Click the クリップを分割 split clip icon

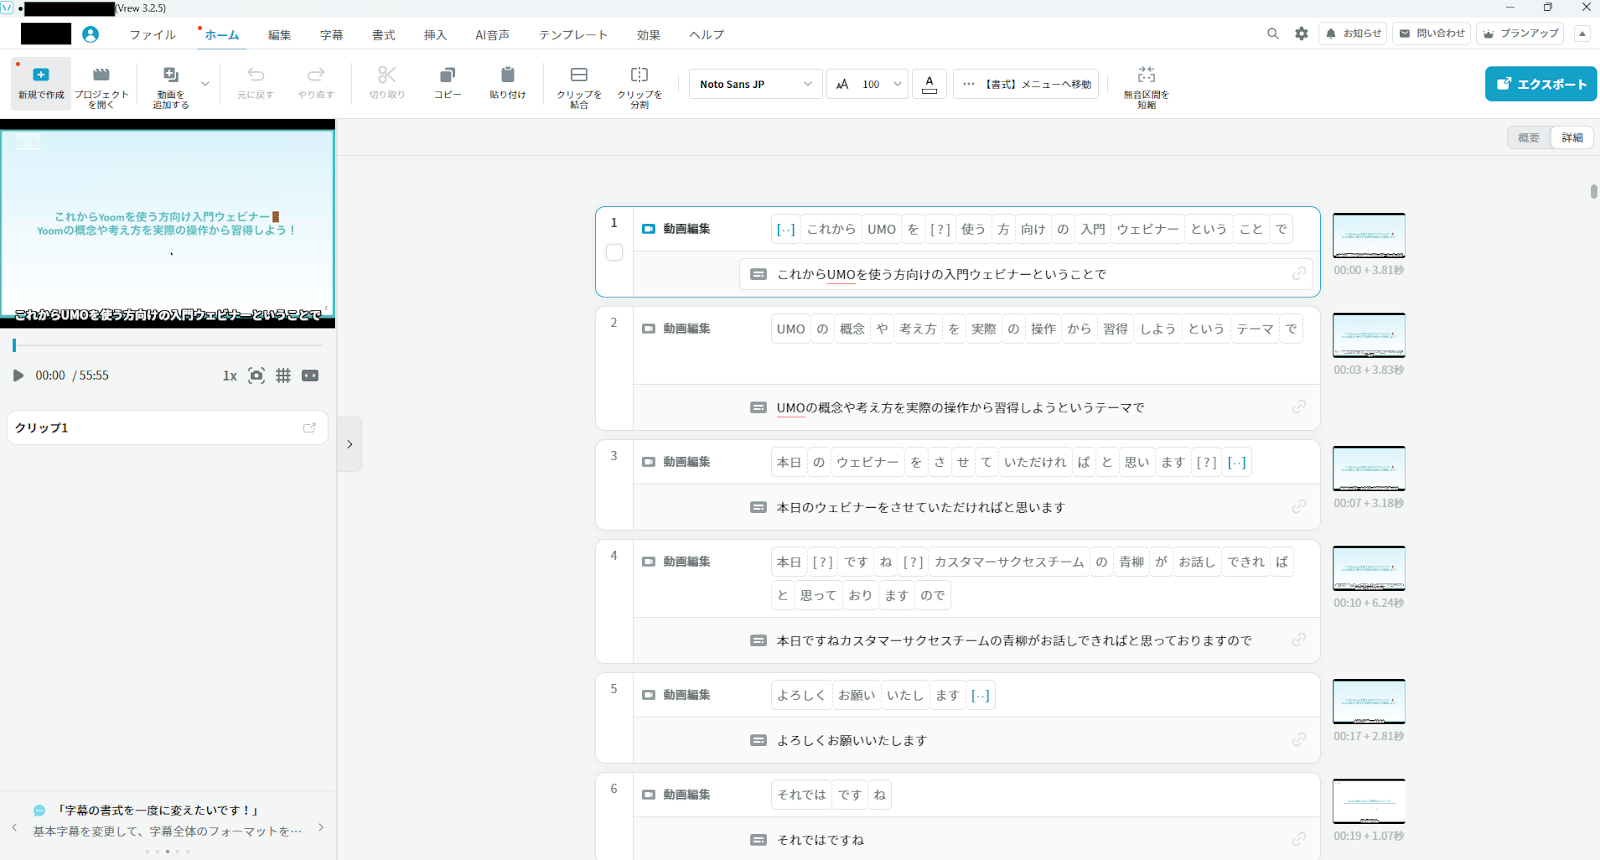point(639,76)
